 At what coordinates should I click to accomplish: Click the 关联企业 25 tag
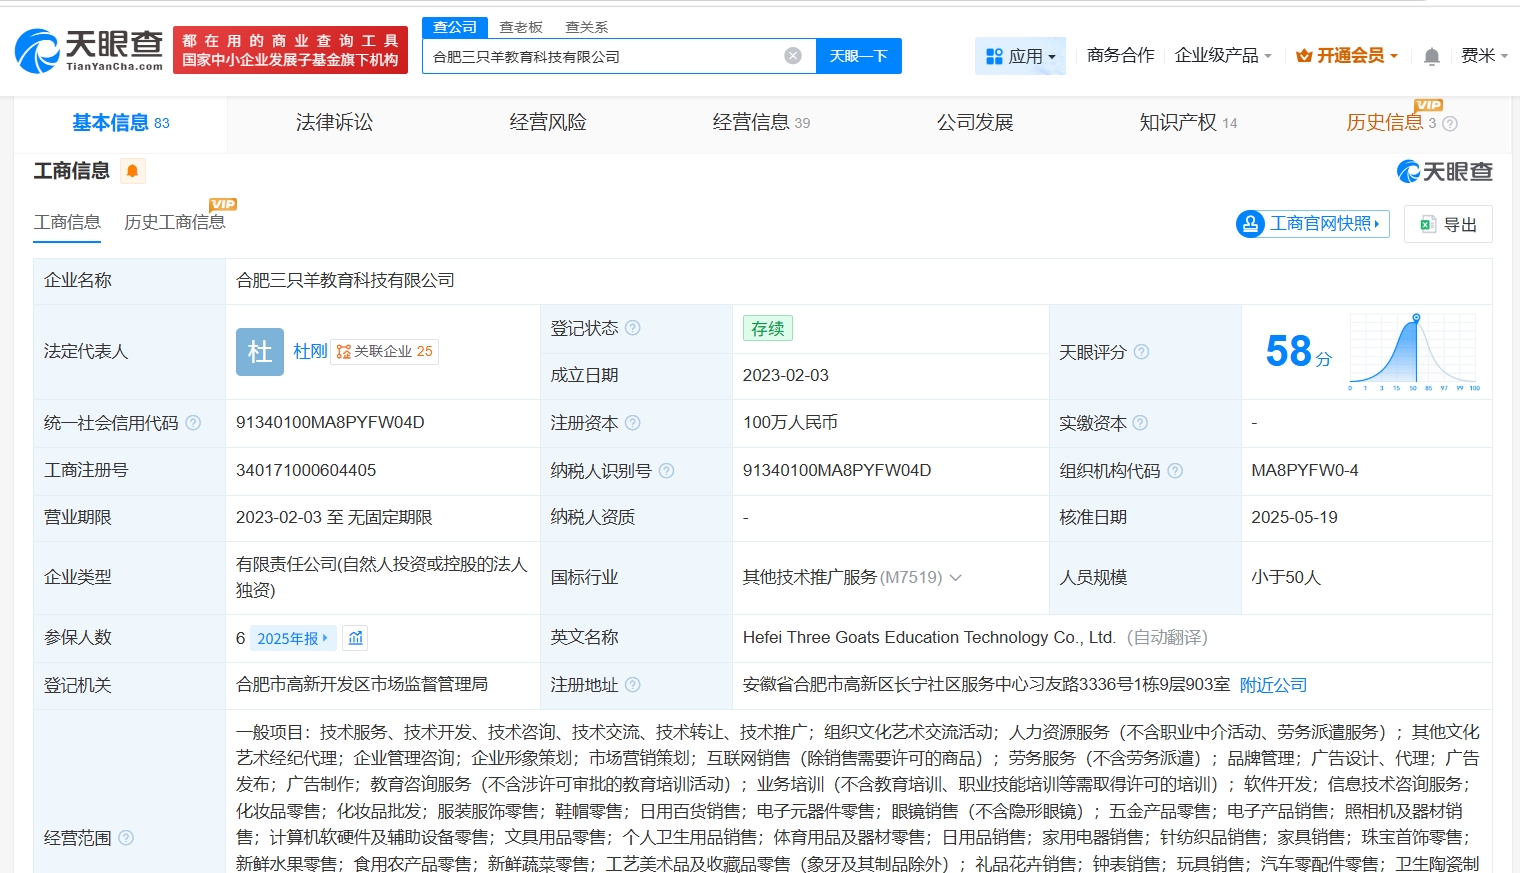tap(385, 352)
